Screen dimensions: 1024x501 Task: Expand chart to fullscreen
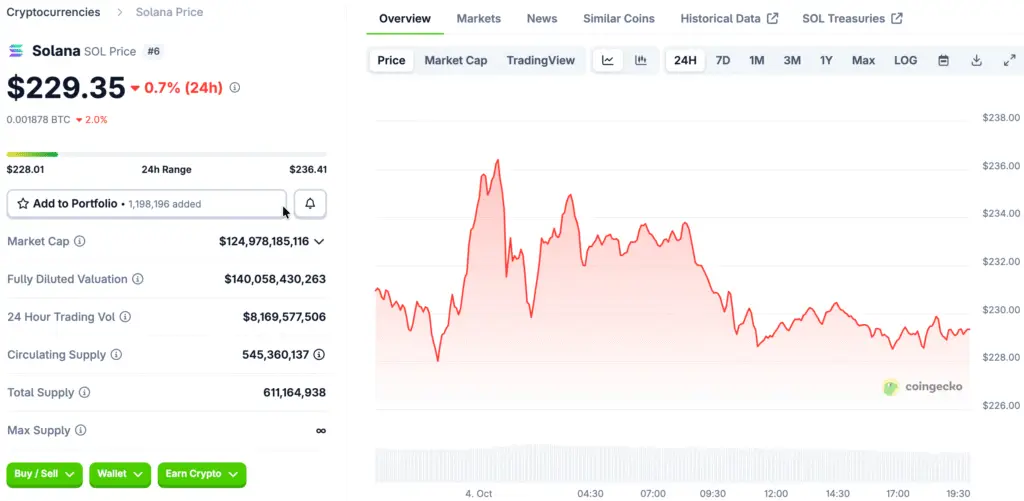point(1009,60)
